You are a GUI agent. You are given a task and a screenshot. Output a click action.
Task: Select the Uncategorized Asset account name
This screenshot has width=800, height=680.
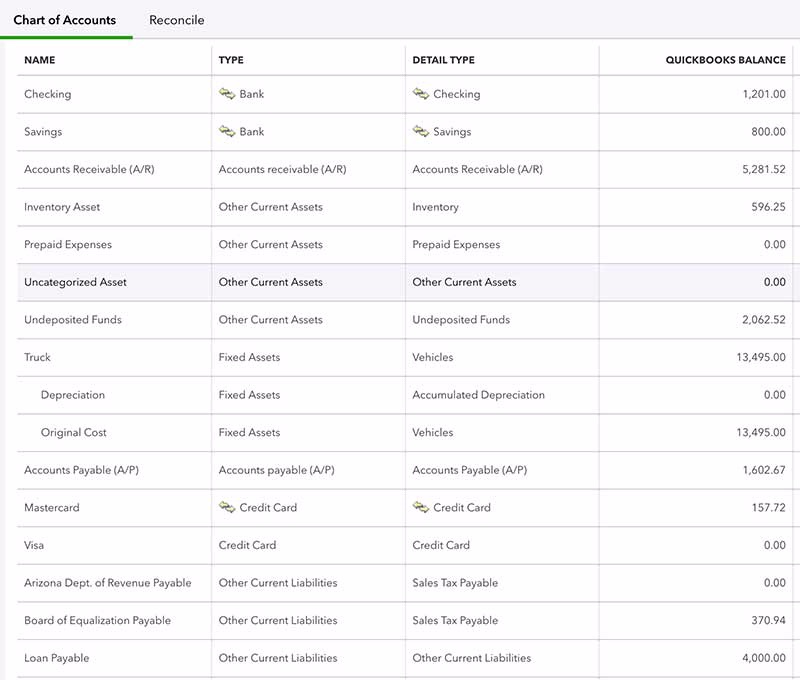[x=75, y=282]
